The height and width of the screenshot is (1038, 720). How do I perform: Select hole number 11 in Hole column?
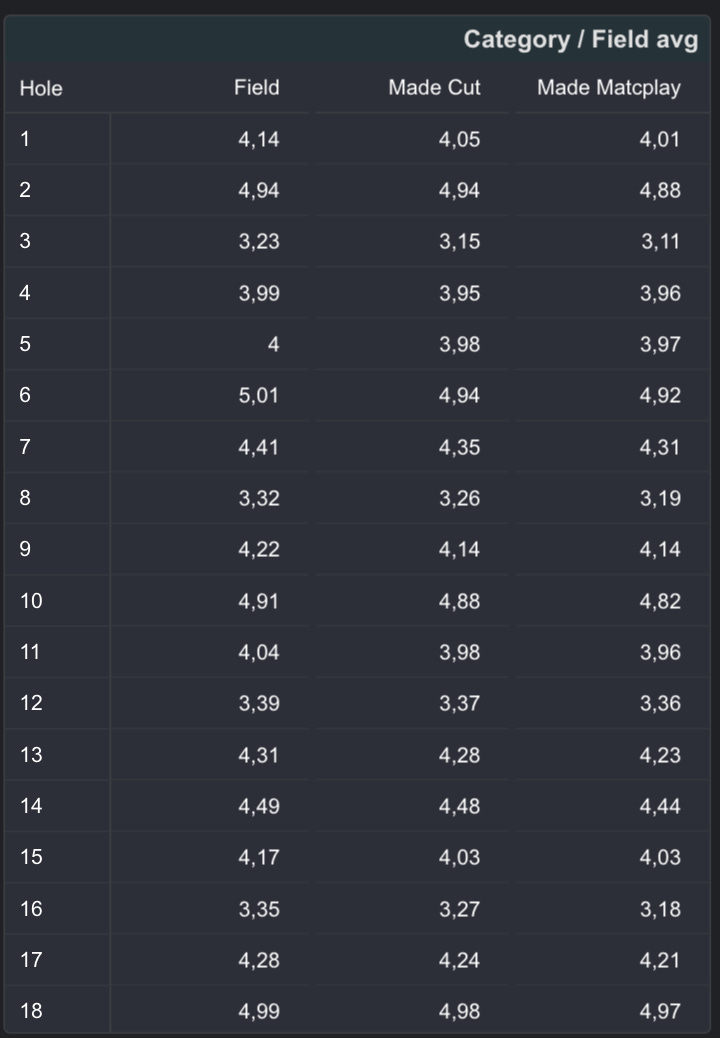click(x=30, y=652)
